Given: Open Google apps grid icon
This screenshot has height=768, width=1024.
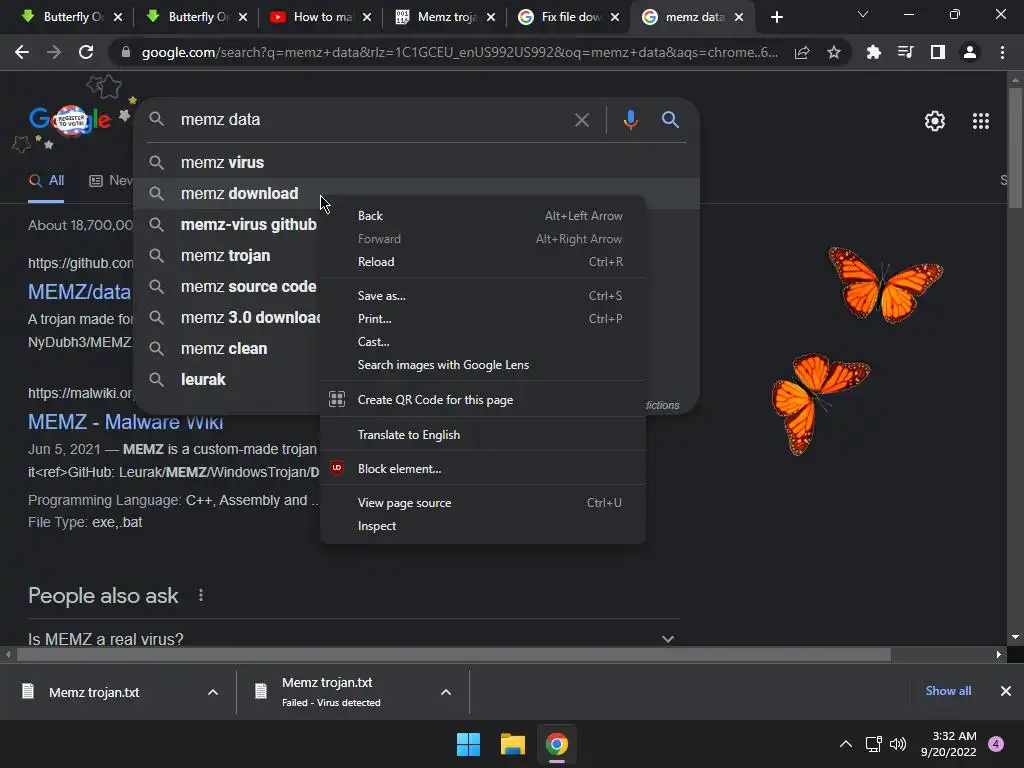Looking at the screenshot, I should point(980,121).
